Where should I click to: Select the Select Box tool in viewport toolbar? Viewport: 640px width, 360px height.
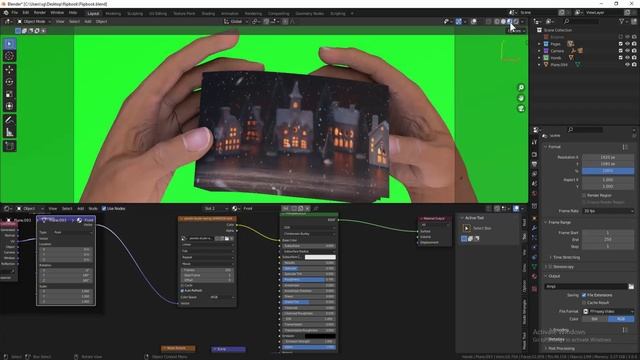tap(10, 44)
